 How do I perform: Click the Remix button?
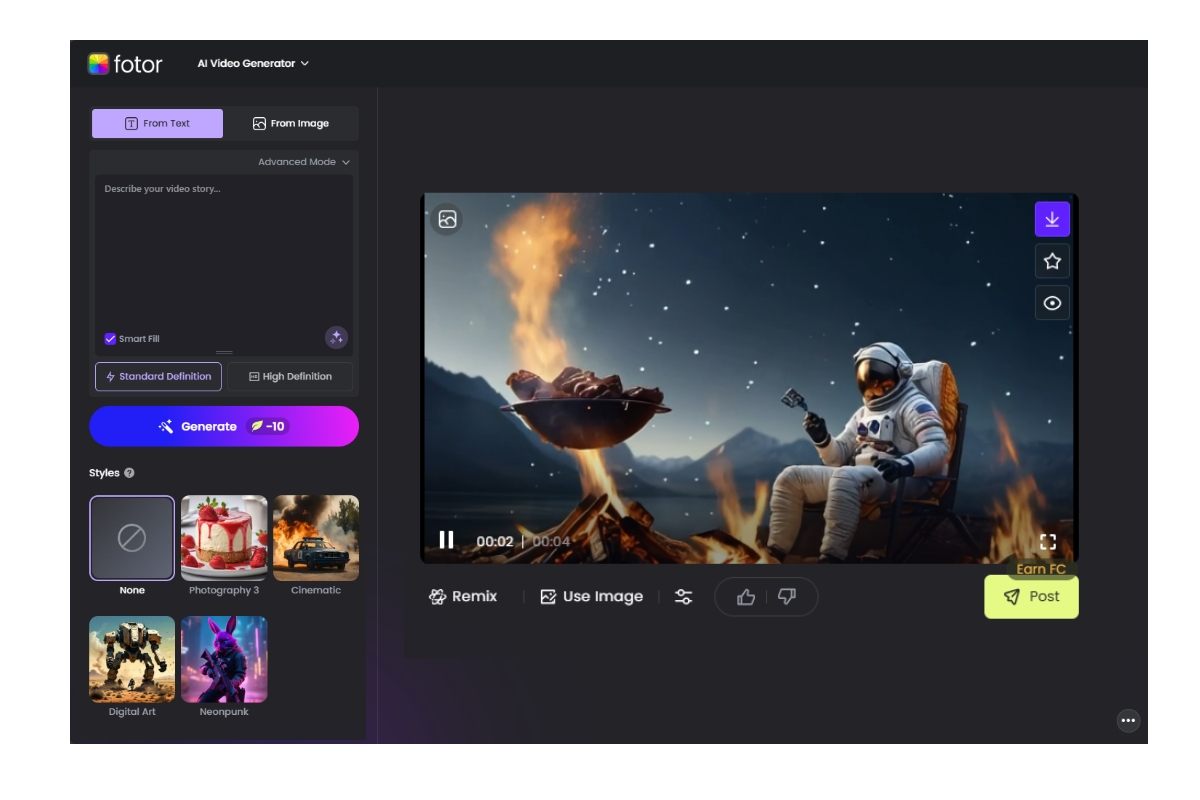pos(463,596)
